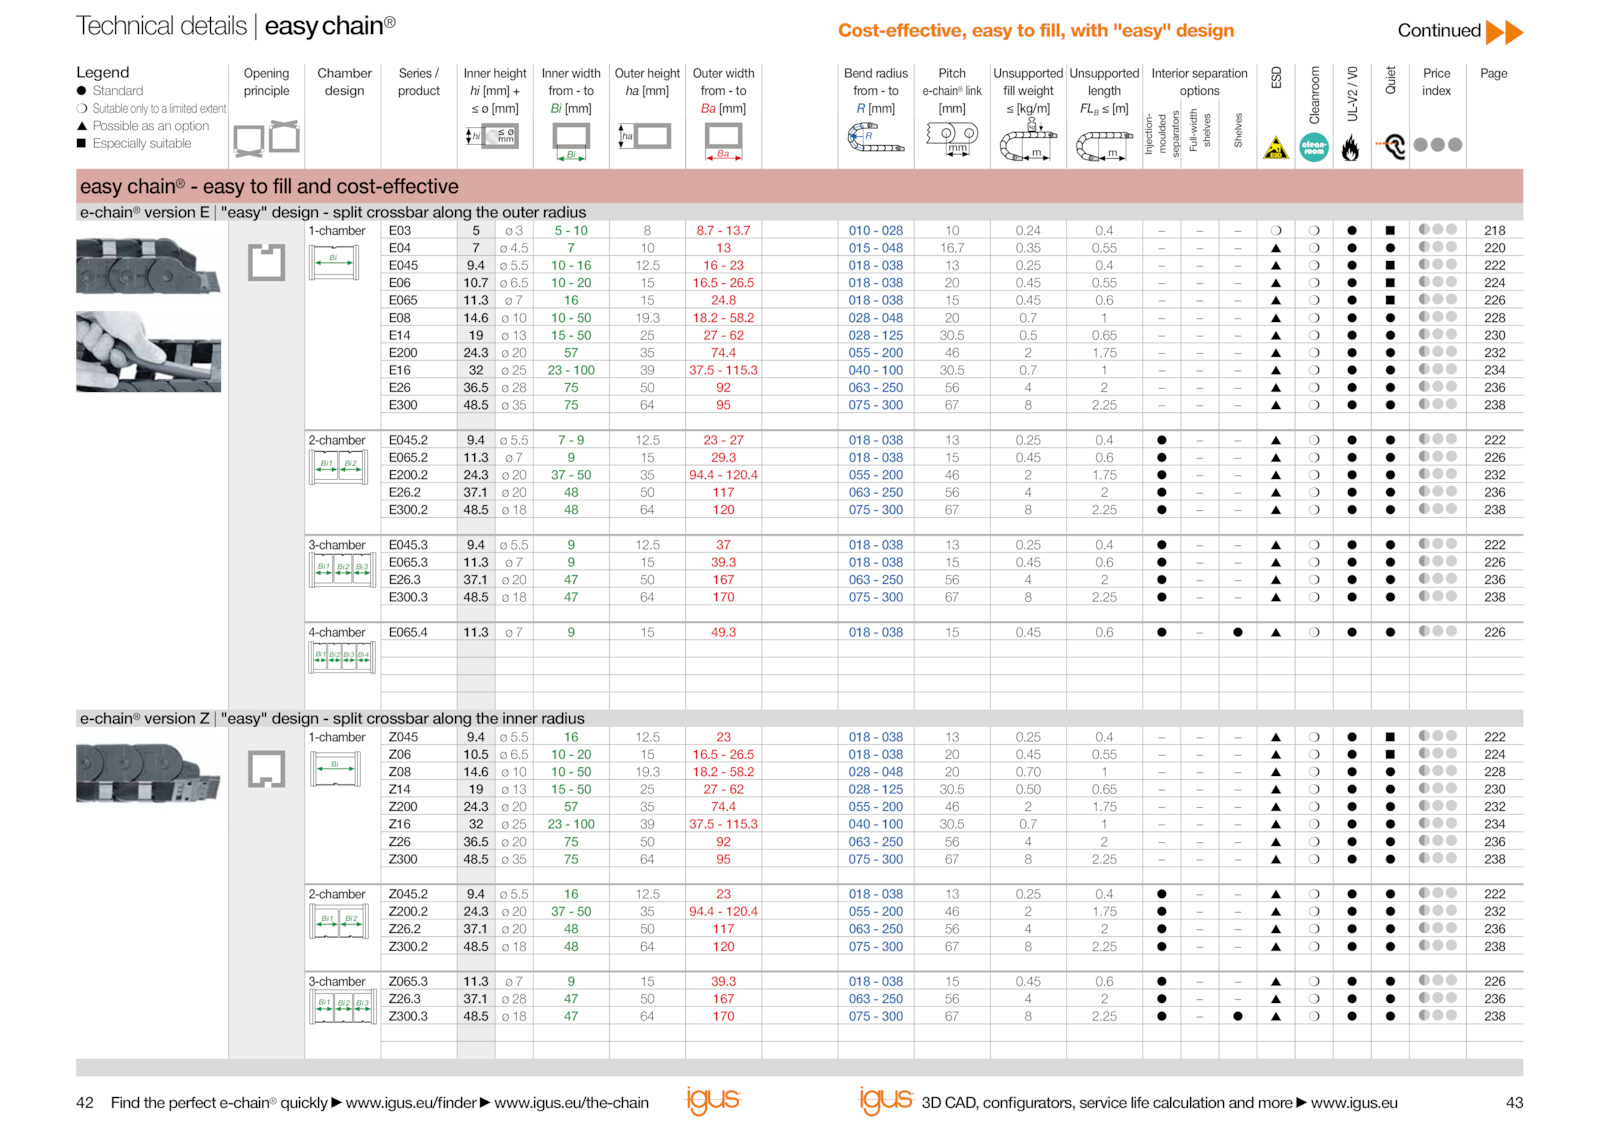Click the Standard filled-circle legend symbol
Image resolution: width=1600 pixels, height=1131 pixels.
(82, 91)
